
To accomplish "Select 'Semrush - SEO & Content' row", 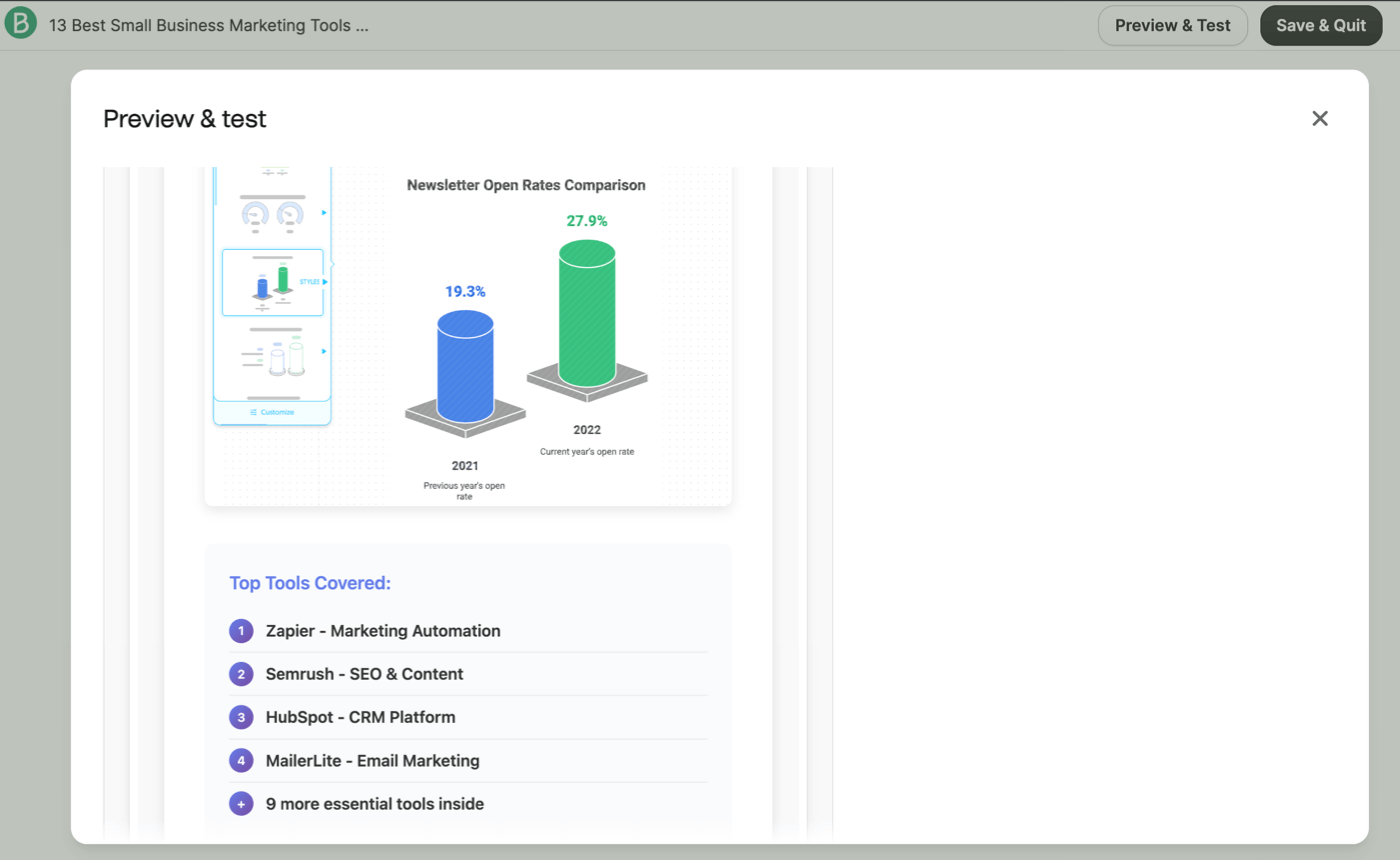I will click(x=468, y=674).
